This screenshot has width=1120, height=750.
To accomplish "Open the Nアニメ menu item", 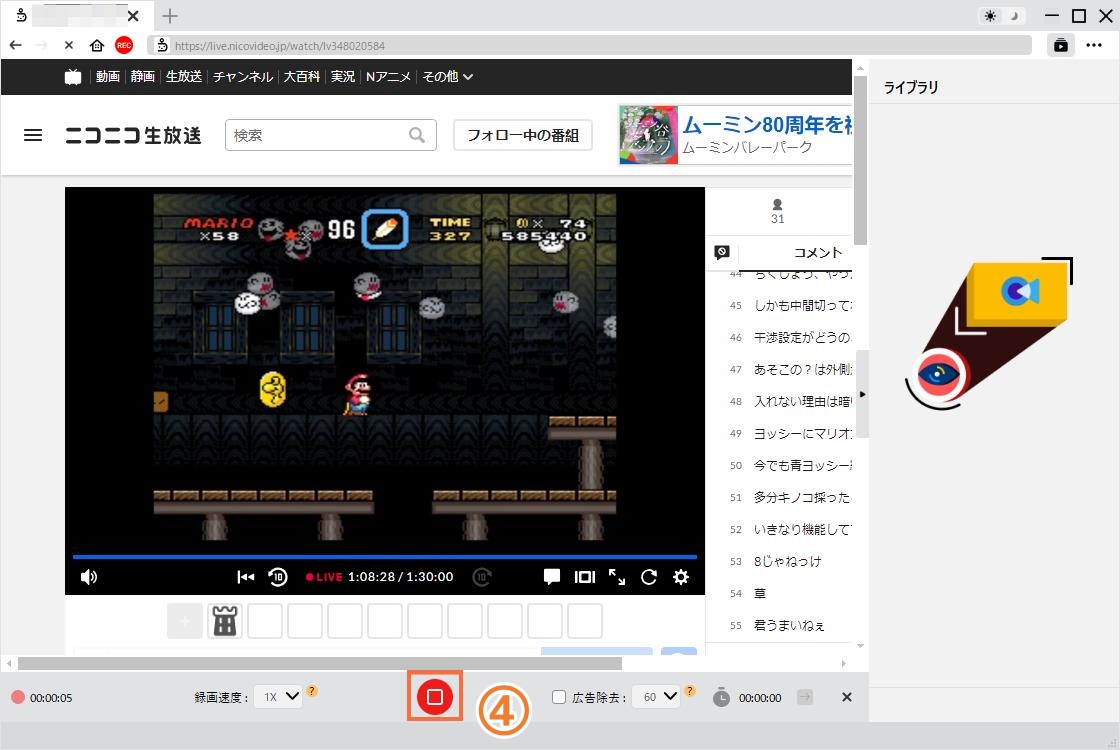I will click(x=389, y=76).
